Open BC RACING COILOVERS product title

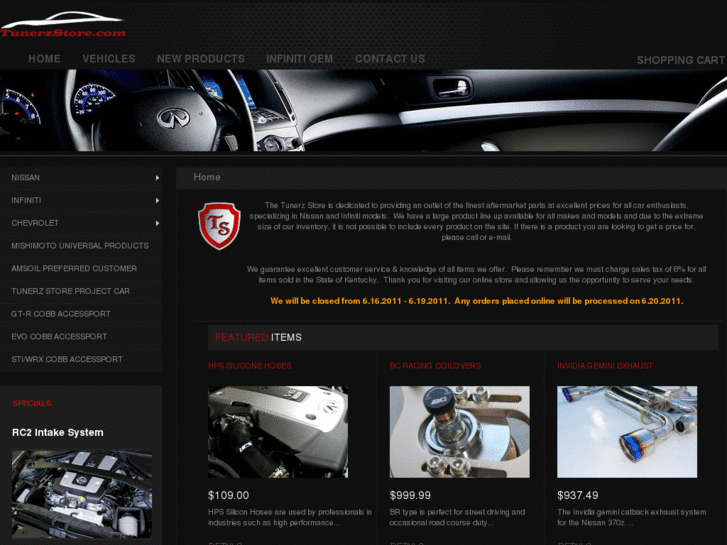coord(435,365)
